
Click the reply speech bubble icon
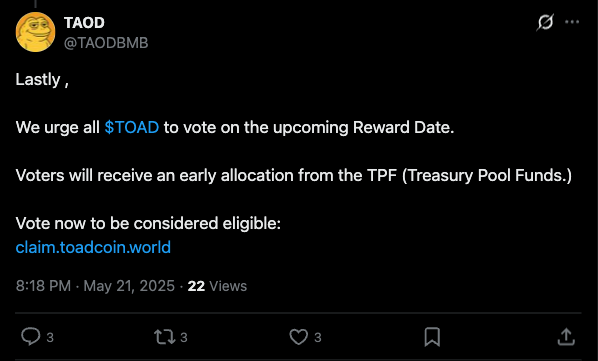click(31, 337)
